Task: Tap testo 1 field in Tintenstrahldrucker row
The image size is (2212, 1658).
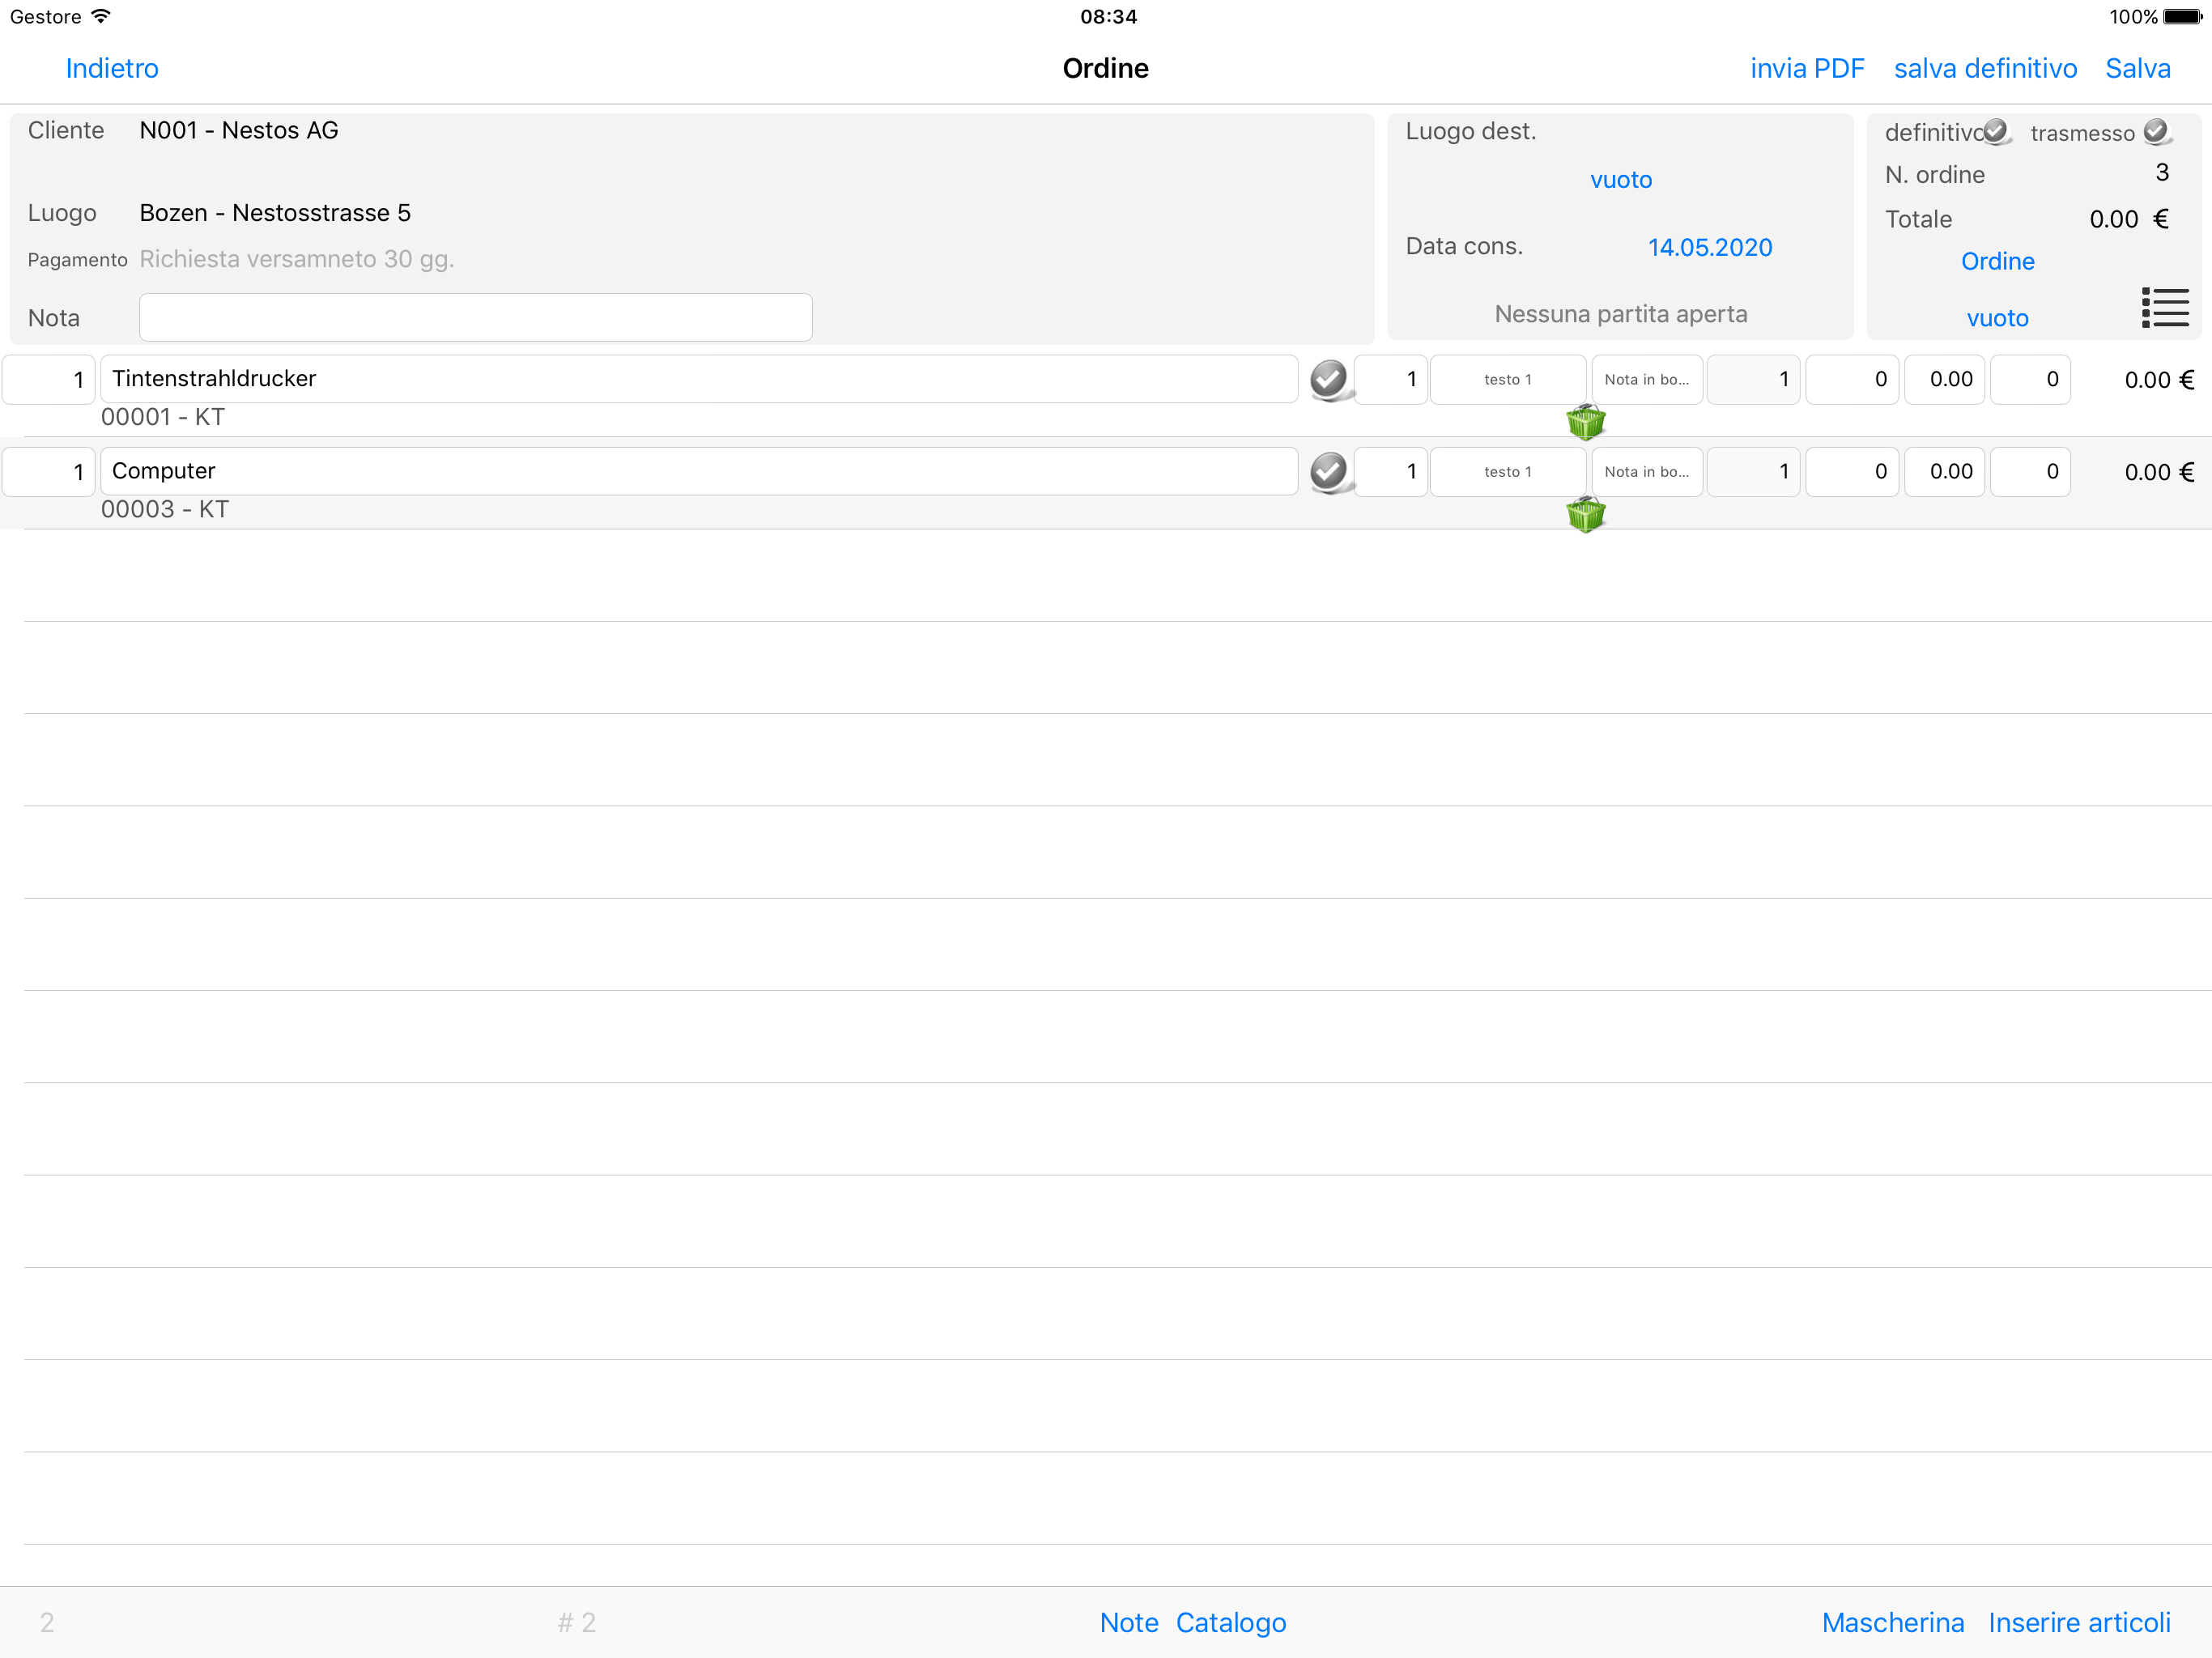Action: tap(1508, 380)
